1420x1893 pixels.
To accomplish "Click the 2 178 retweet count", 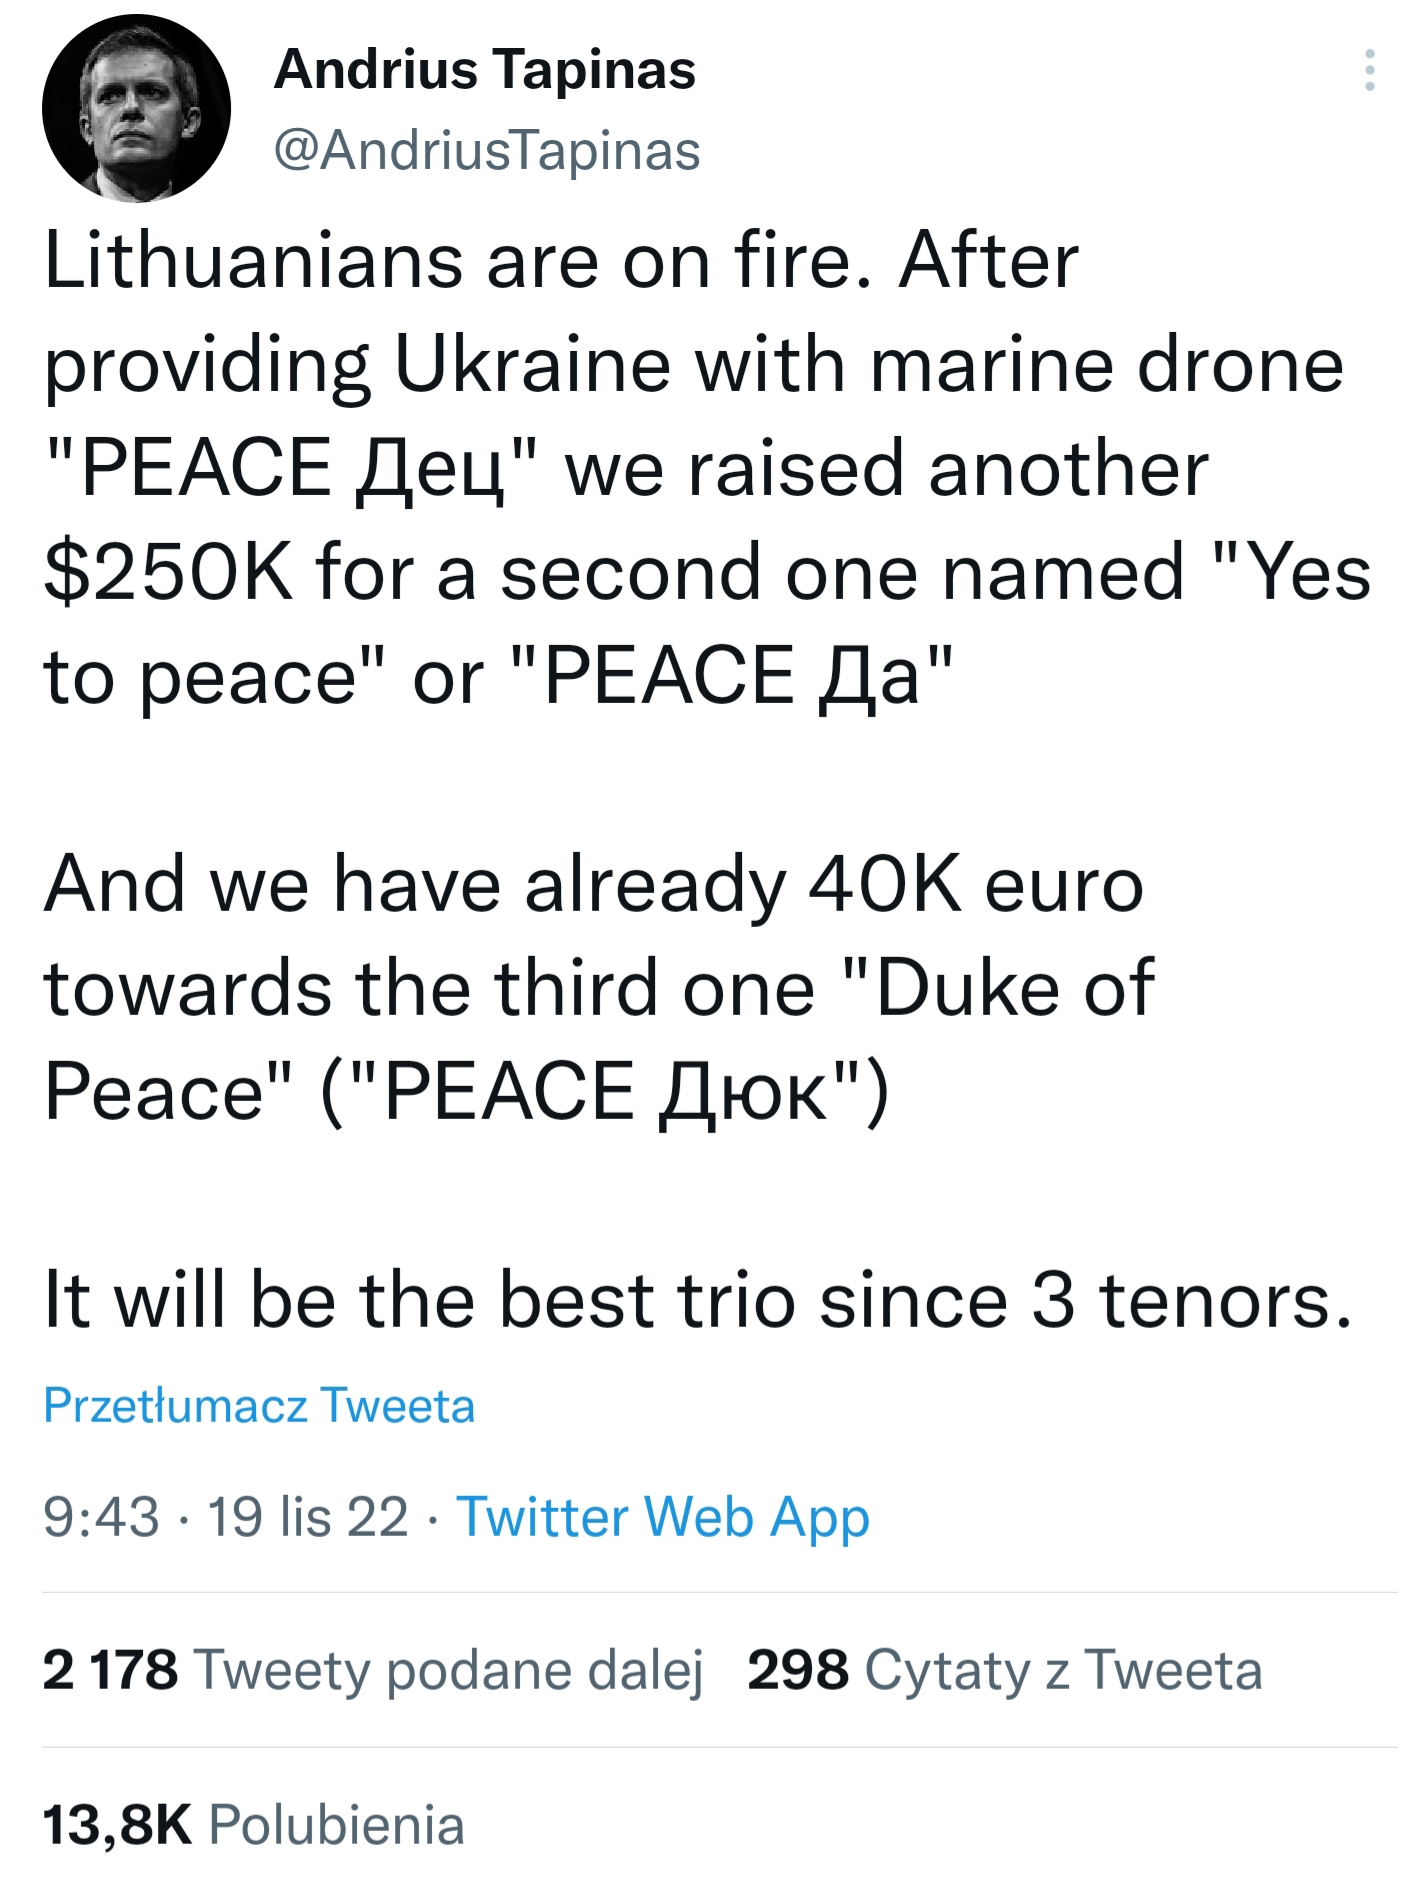I will pos(110,1670).
